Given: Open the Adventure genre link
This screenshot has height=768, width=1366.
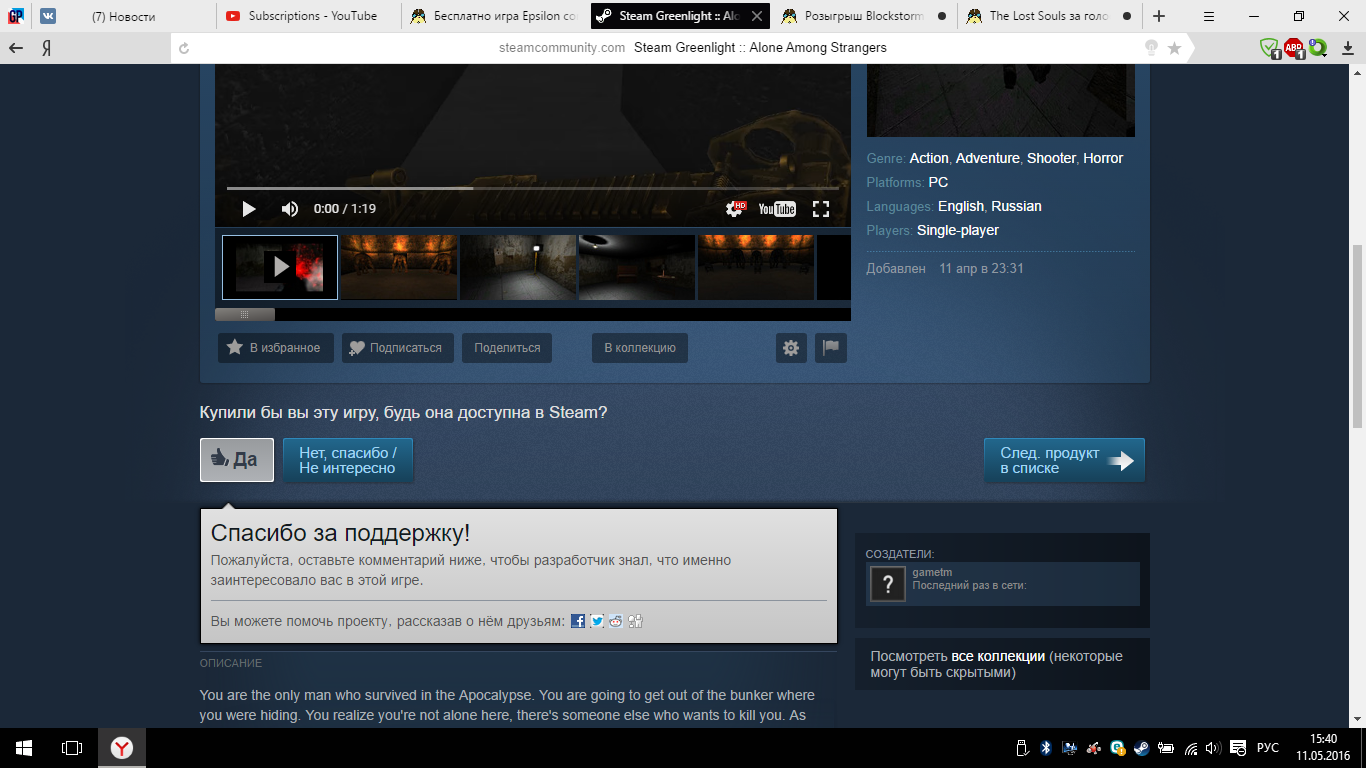Looking at the screenshot, I should (x=988, y=158).
